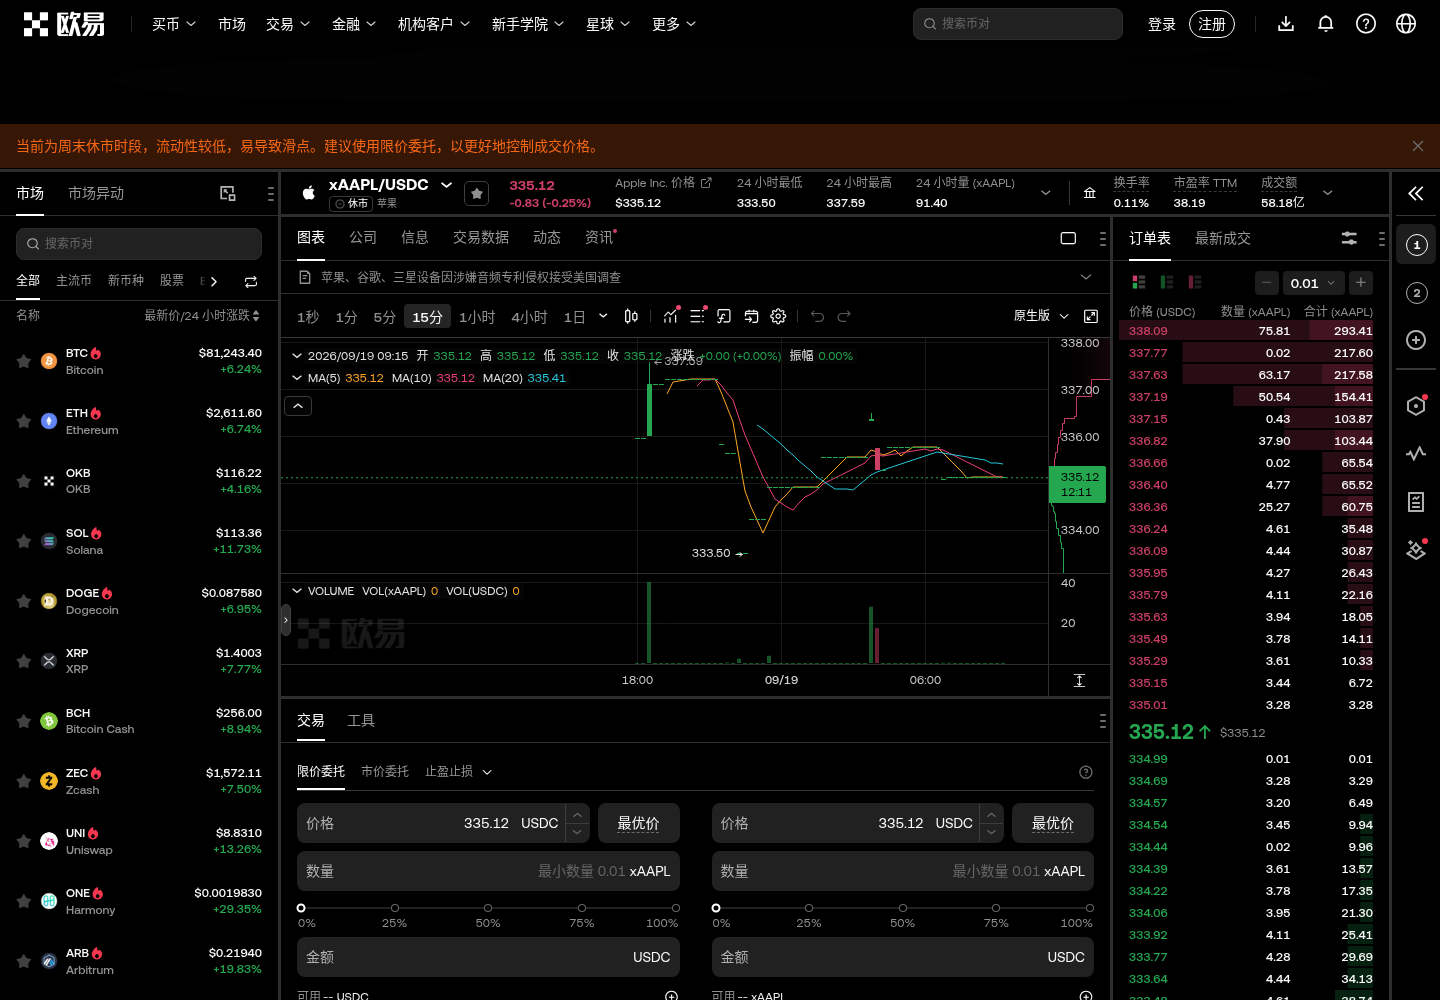Image resolution: width=1440 pixels, height=1000 pixels.
Task: Toggle favorite star for ETH
Action: coord(24,421)
